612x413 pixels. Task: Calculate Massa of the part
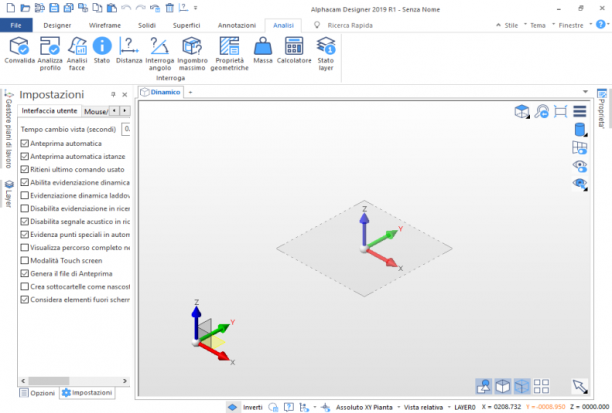[x=263, y=50]
